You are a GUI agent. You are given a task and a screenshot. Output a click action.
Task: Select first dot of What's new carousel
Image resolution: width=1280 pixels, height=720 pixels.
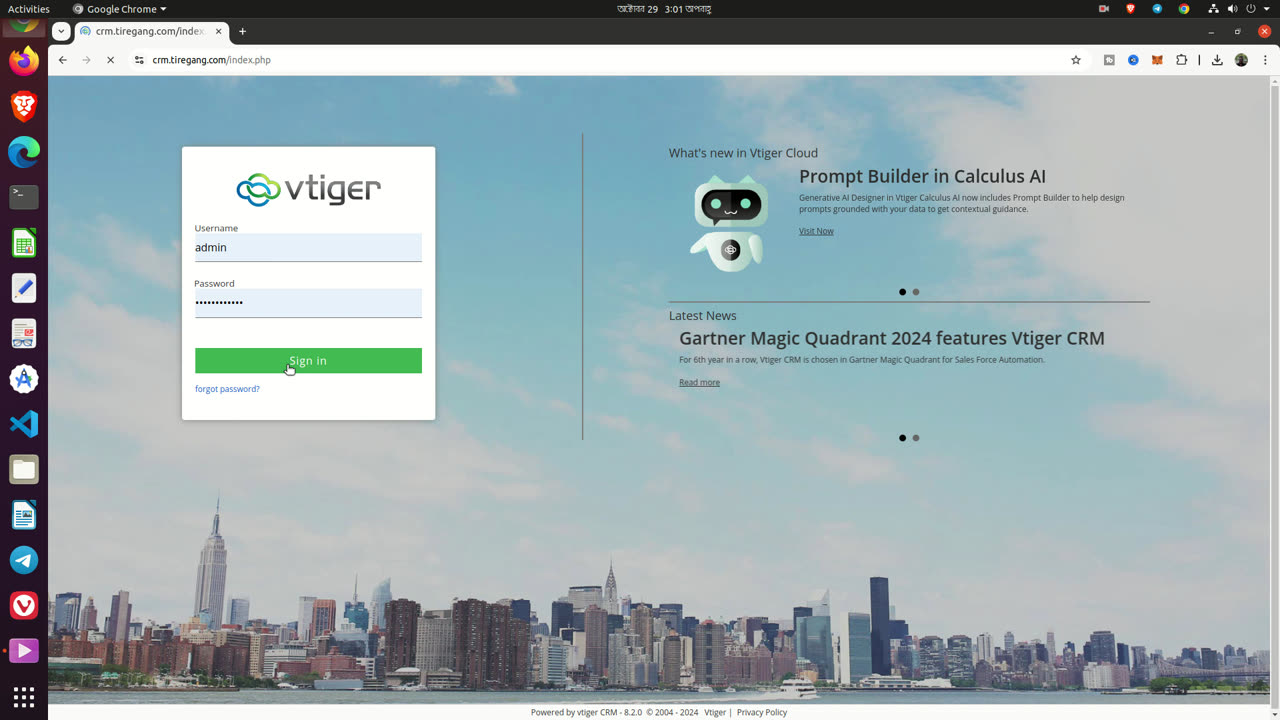click(903, 292)
